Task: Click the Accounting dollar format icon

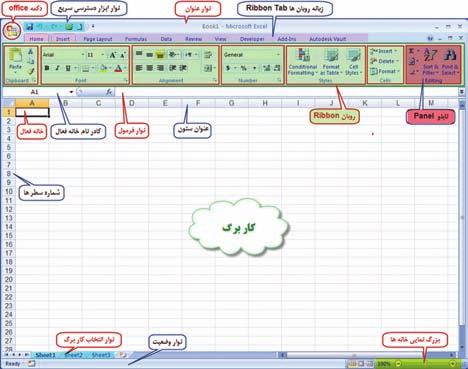Action: (228, 68)
